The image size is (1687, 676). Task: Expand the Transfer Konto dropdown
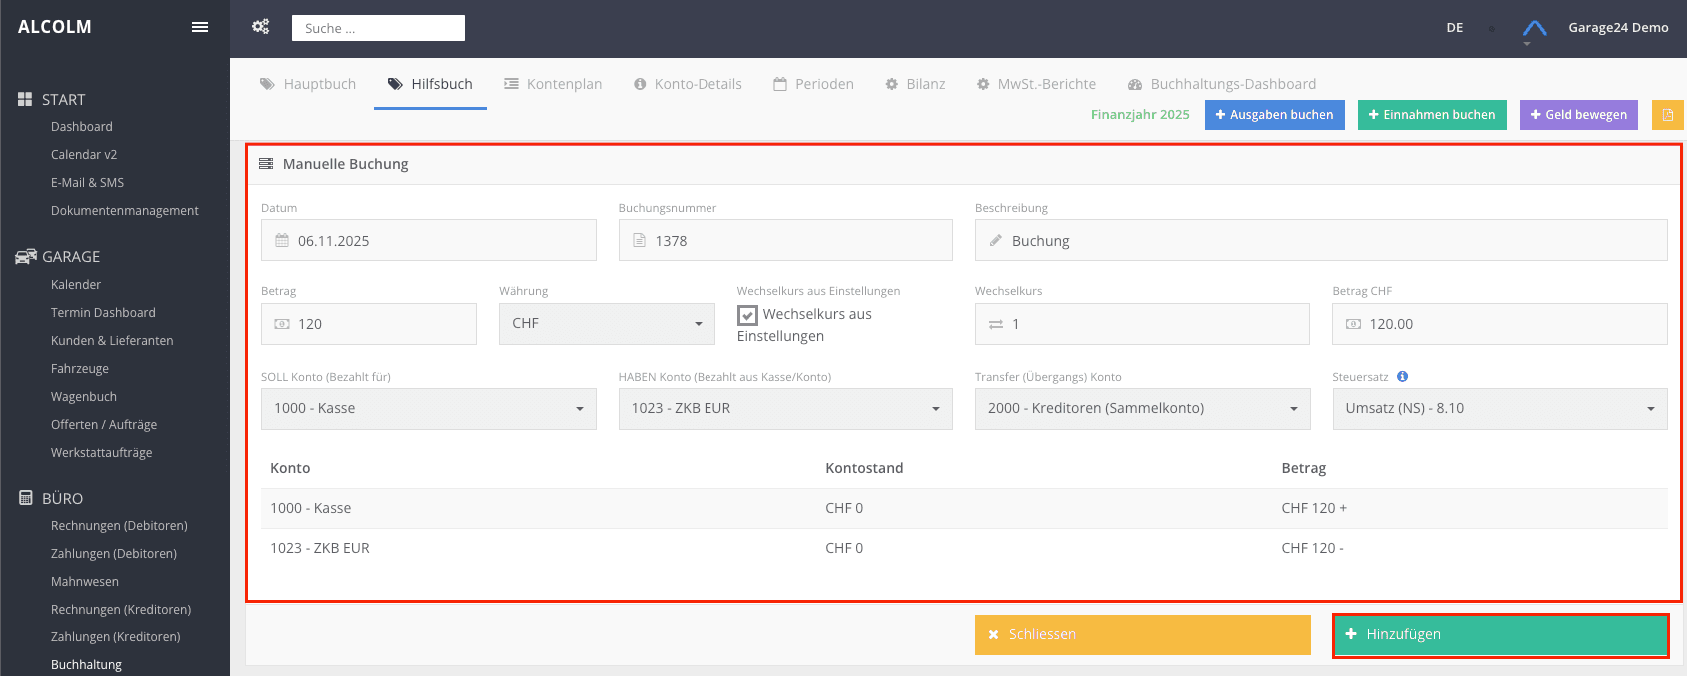tap(1143, 409)
